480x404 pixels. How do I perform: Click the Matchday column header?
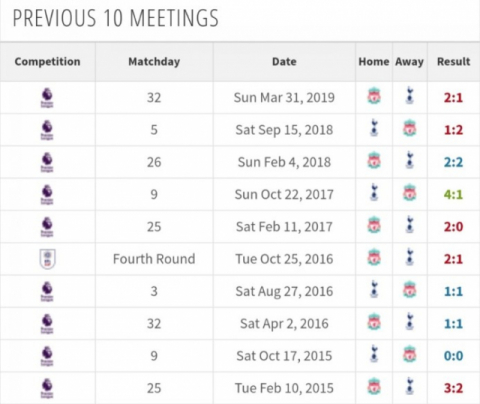tap(154, 62)
